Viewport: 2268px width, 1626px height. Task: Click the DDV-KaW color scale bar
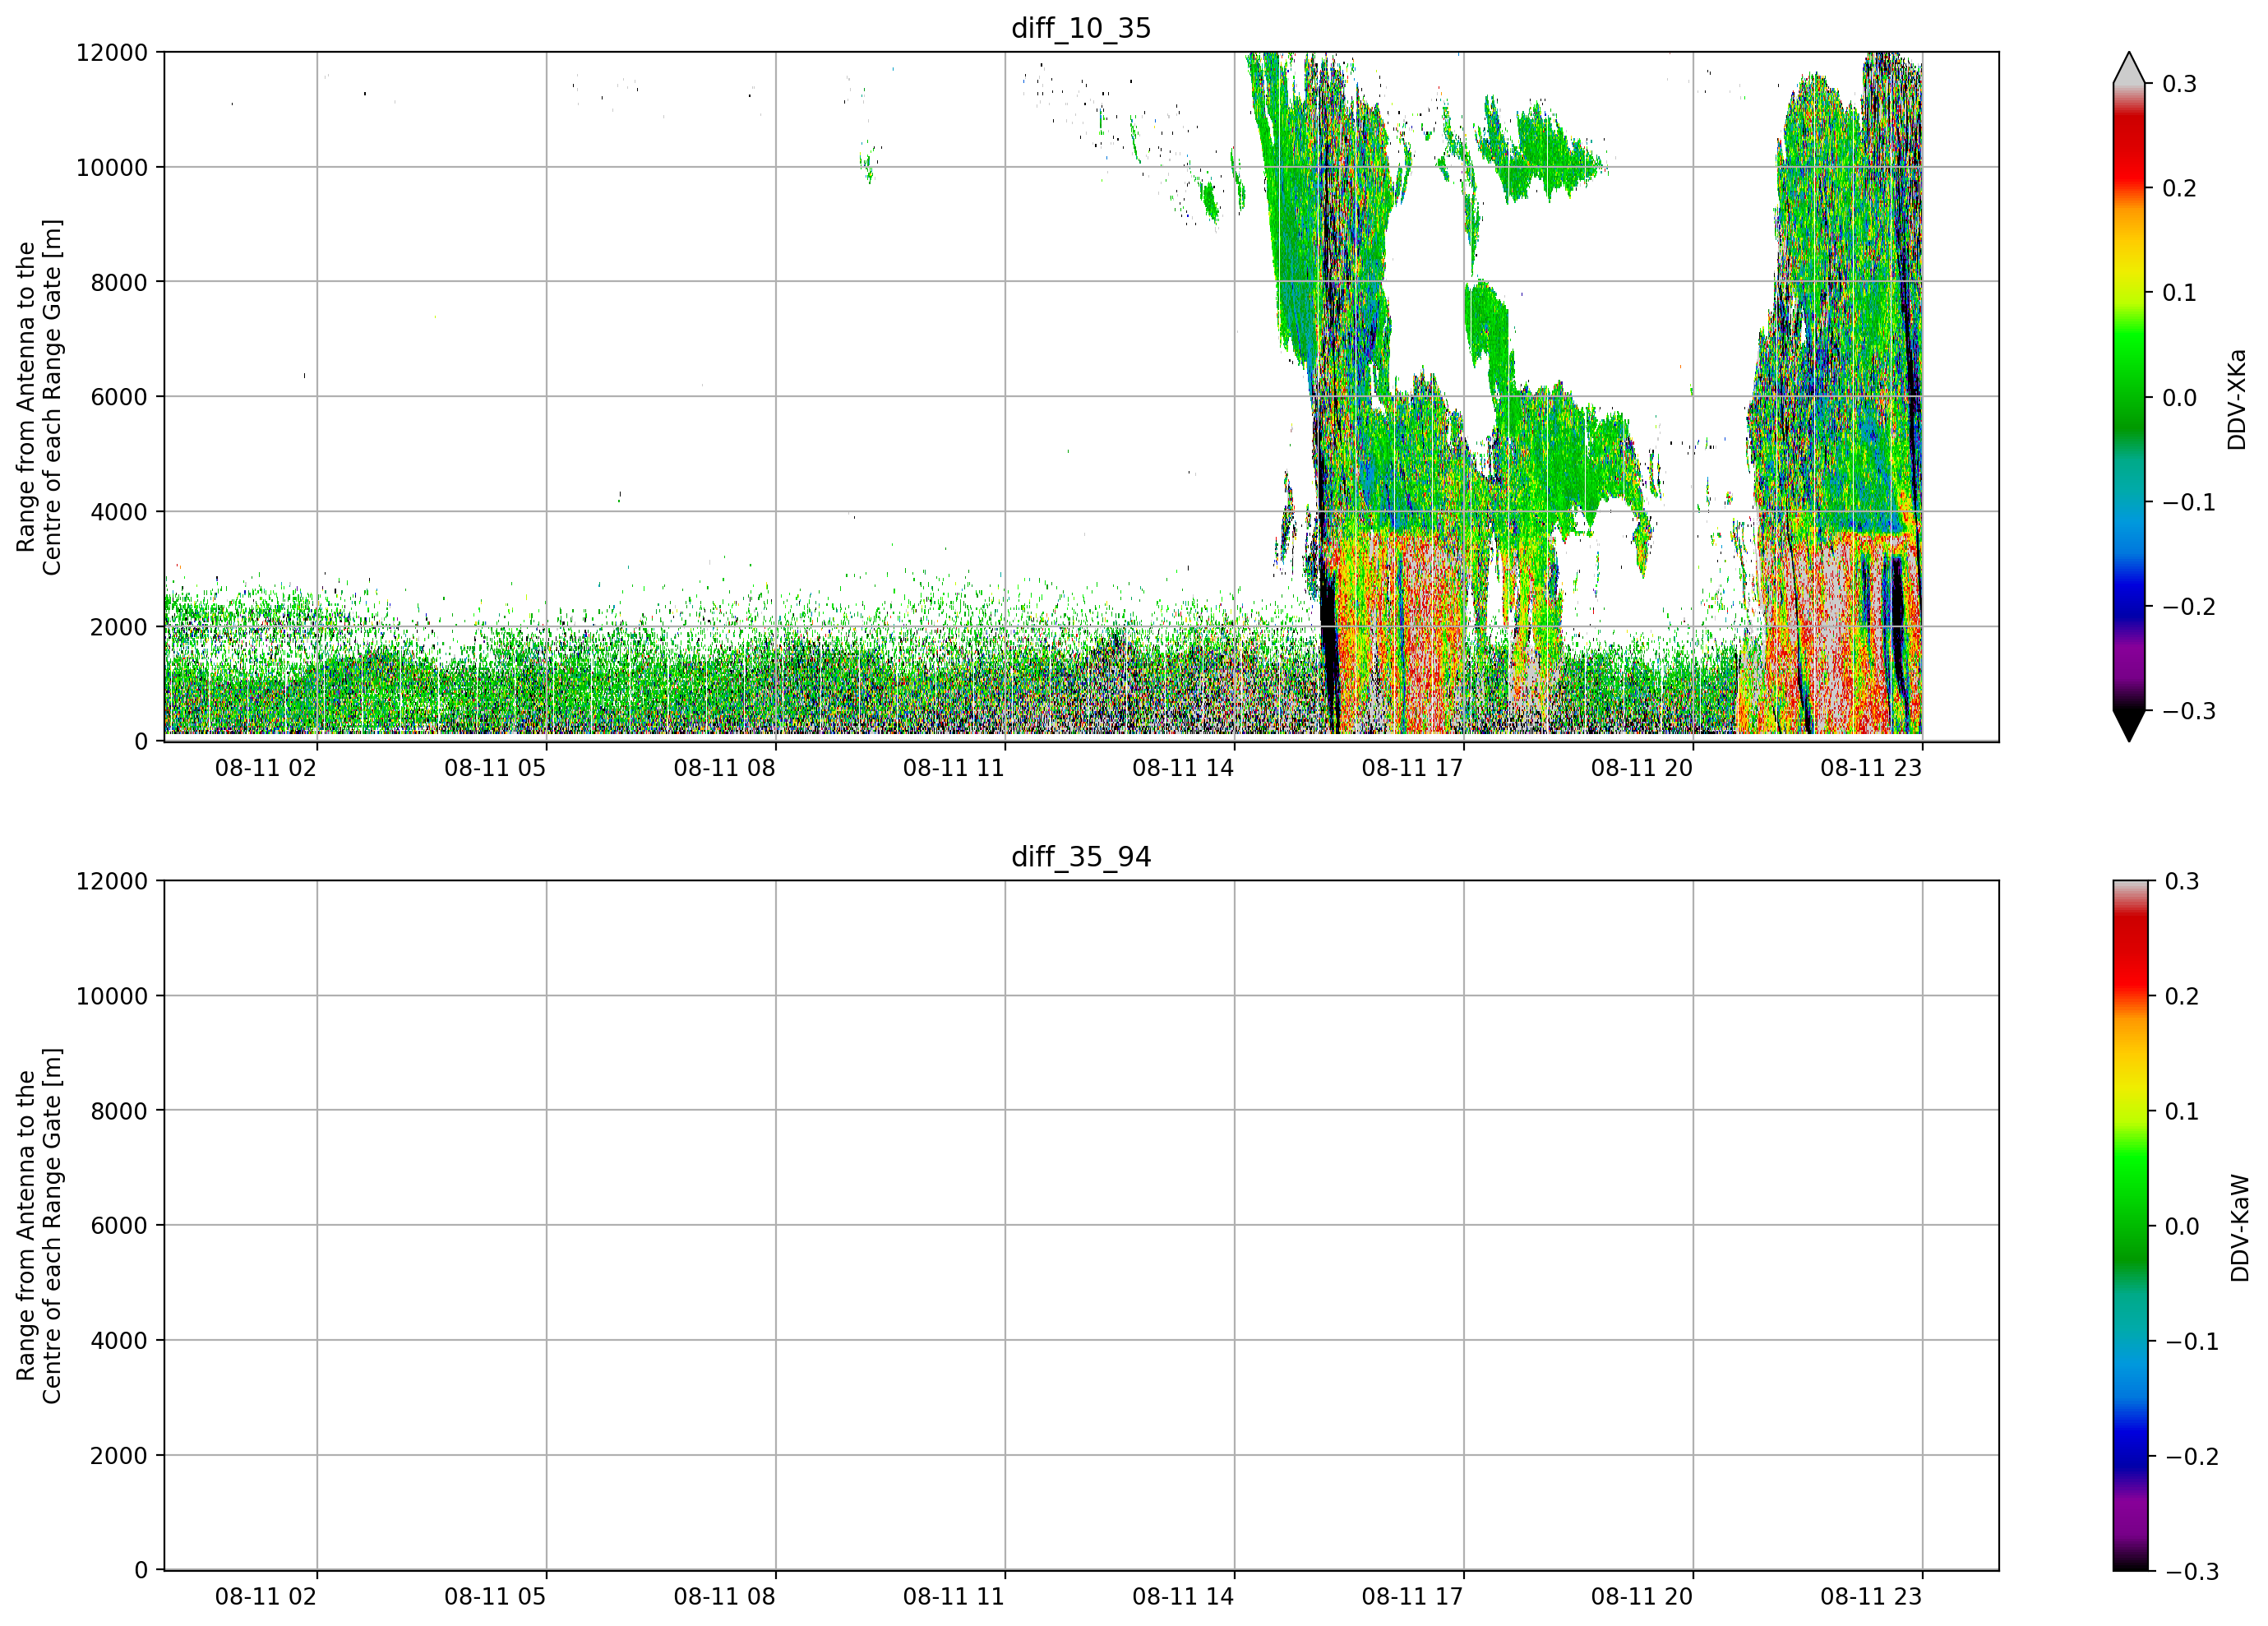coord(2129,1226)
